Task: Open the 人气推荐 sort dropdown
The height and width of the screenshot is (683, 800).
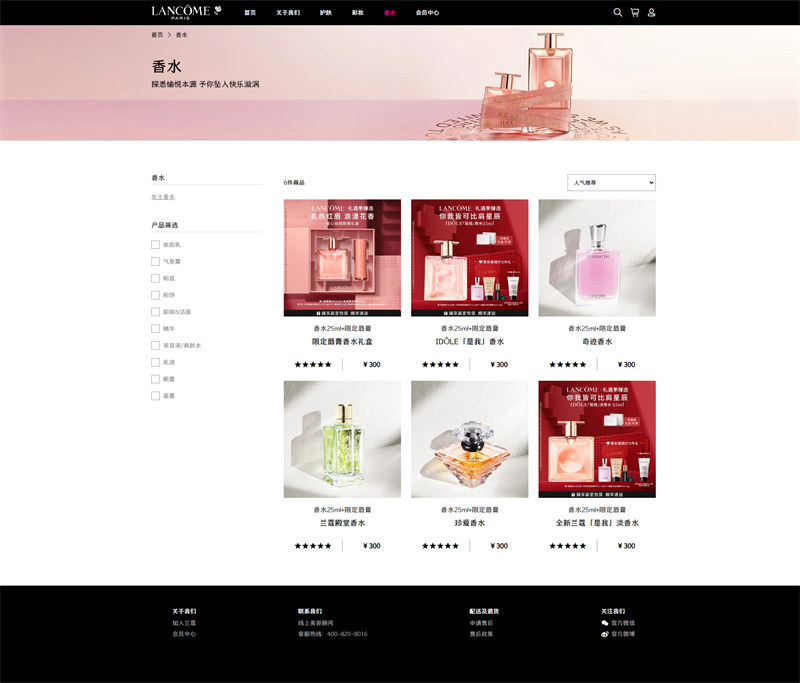Action: point(611,183)
